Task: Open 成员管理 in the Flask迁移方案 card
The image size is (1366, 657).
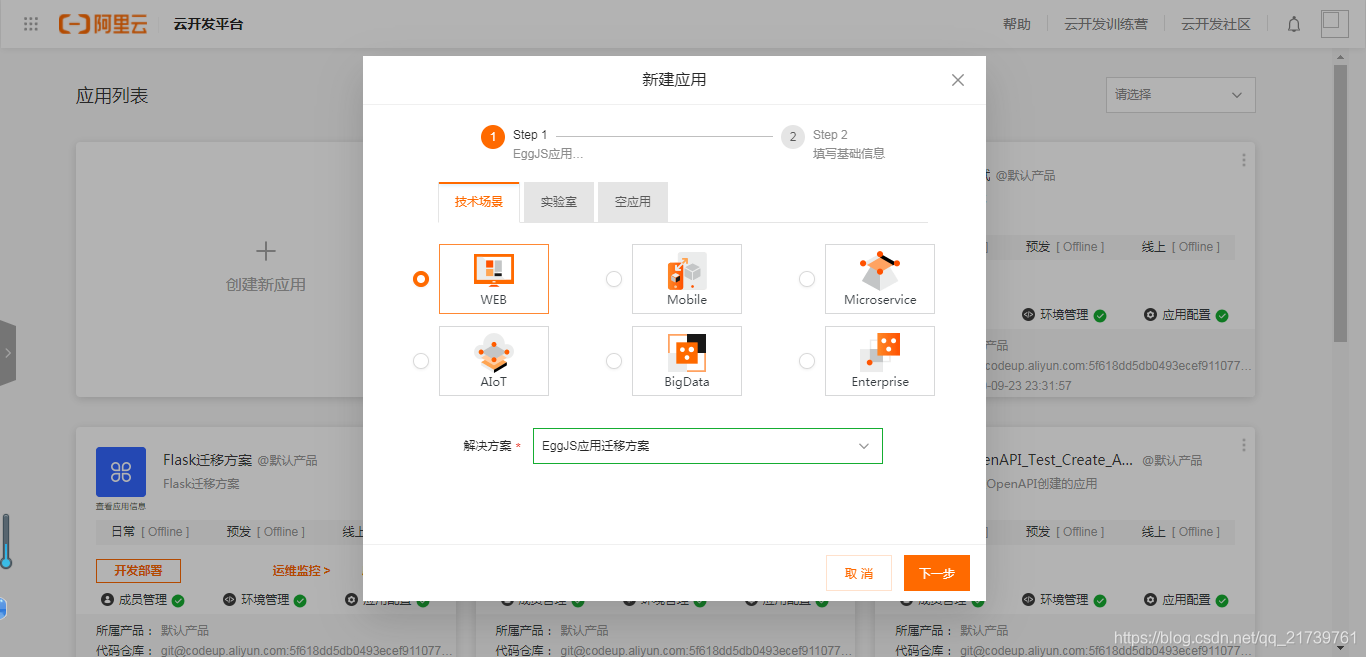Action: [142, 600]
